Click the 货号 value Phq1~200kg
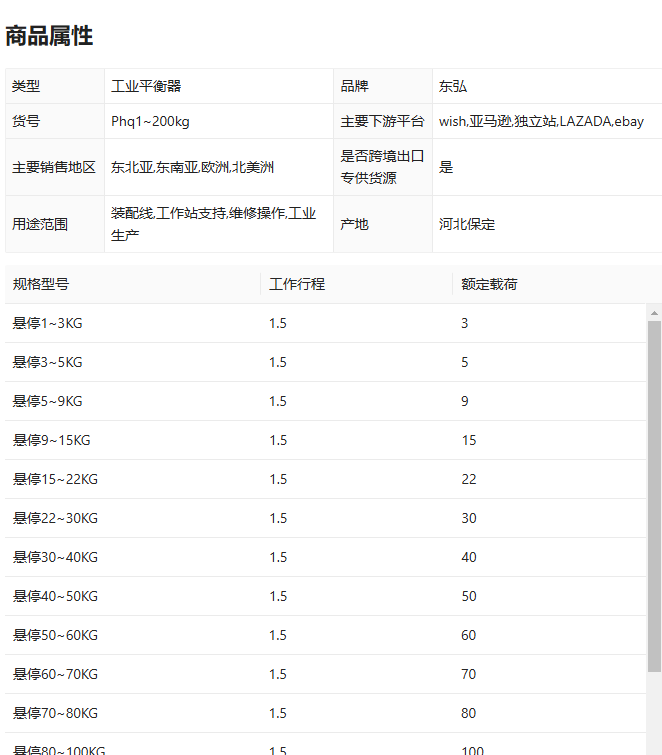662x755 pixels. pyautogui.click(x=150, y=121)
